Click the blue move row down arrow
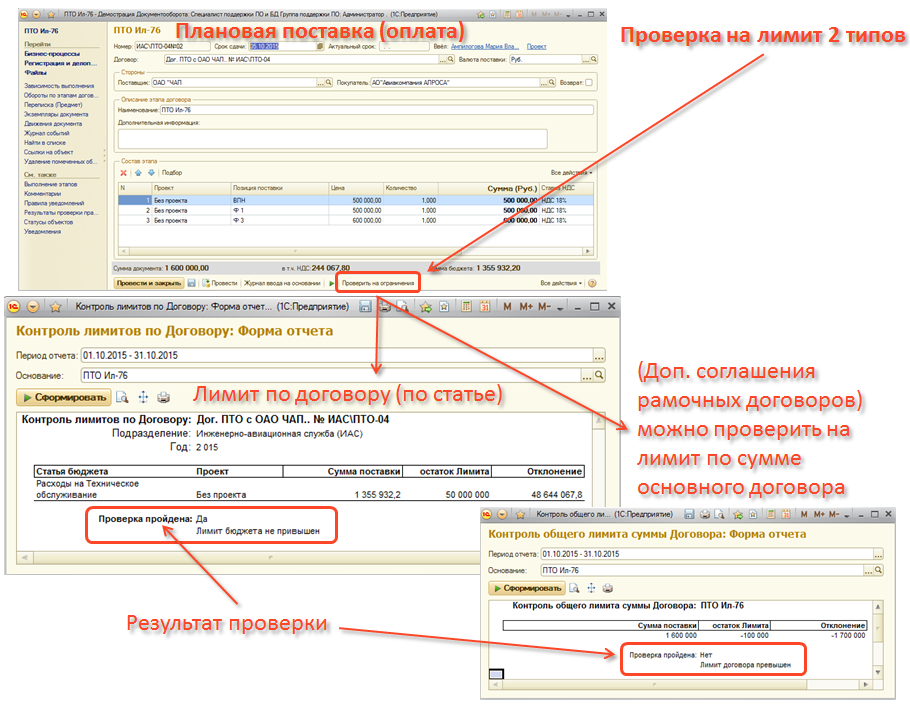This screenshot has width=910, height=704. click(151, 173)
